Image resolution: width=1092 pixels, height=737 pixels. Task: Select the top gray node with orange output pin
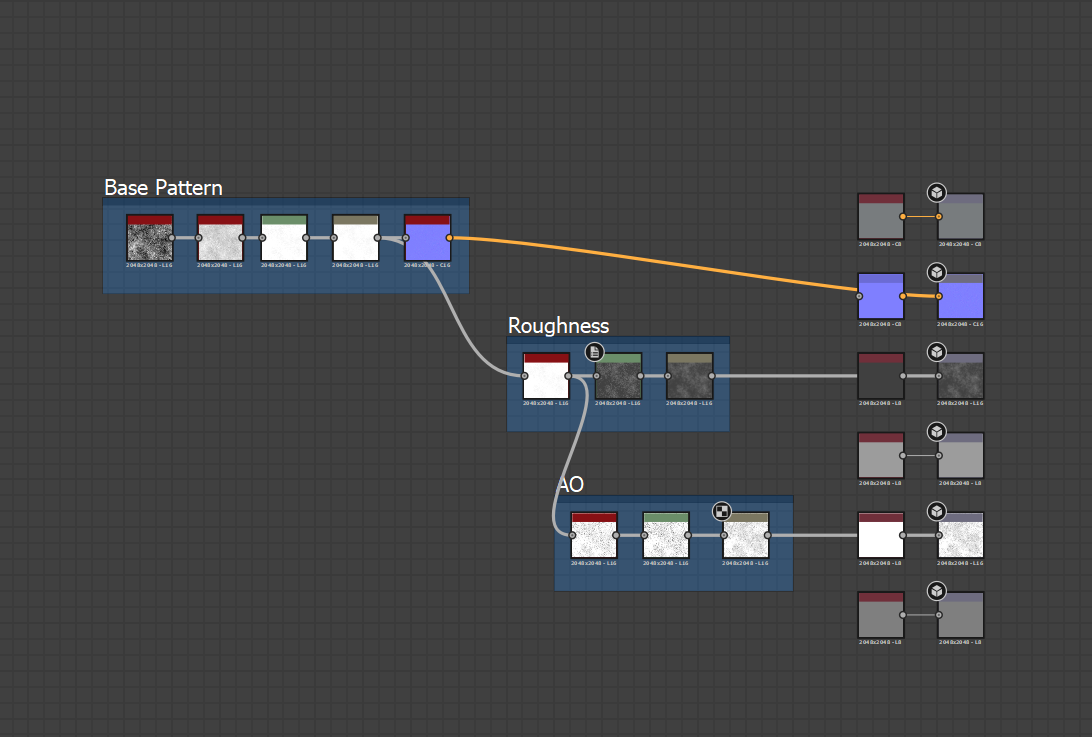(x=881, y=217)
